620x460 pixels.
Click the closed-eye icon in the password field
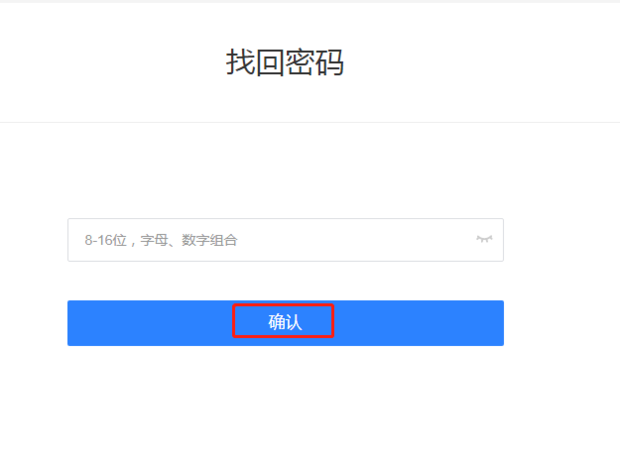coord(484,239)
